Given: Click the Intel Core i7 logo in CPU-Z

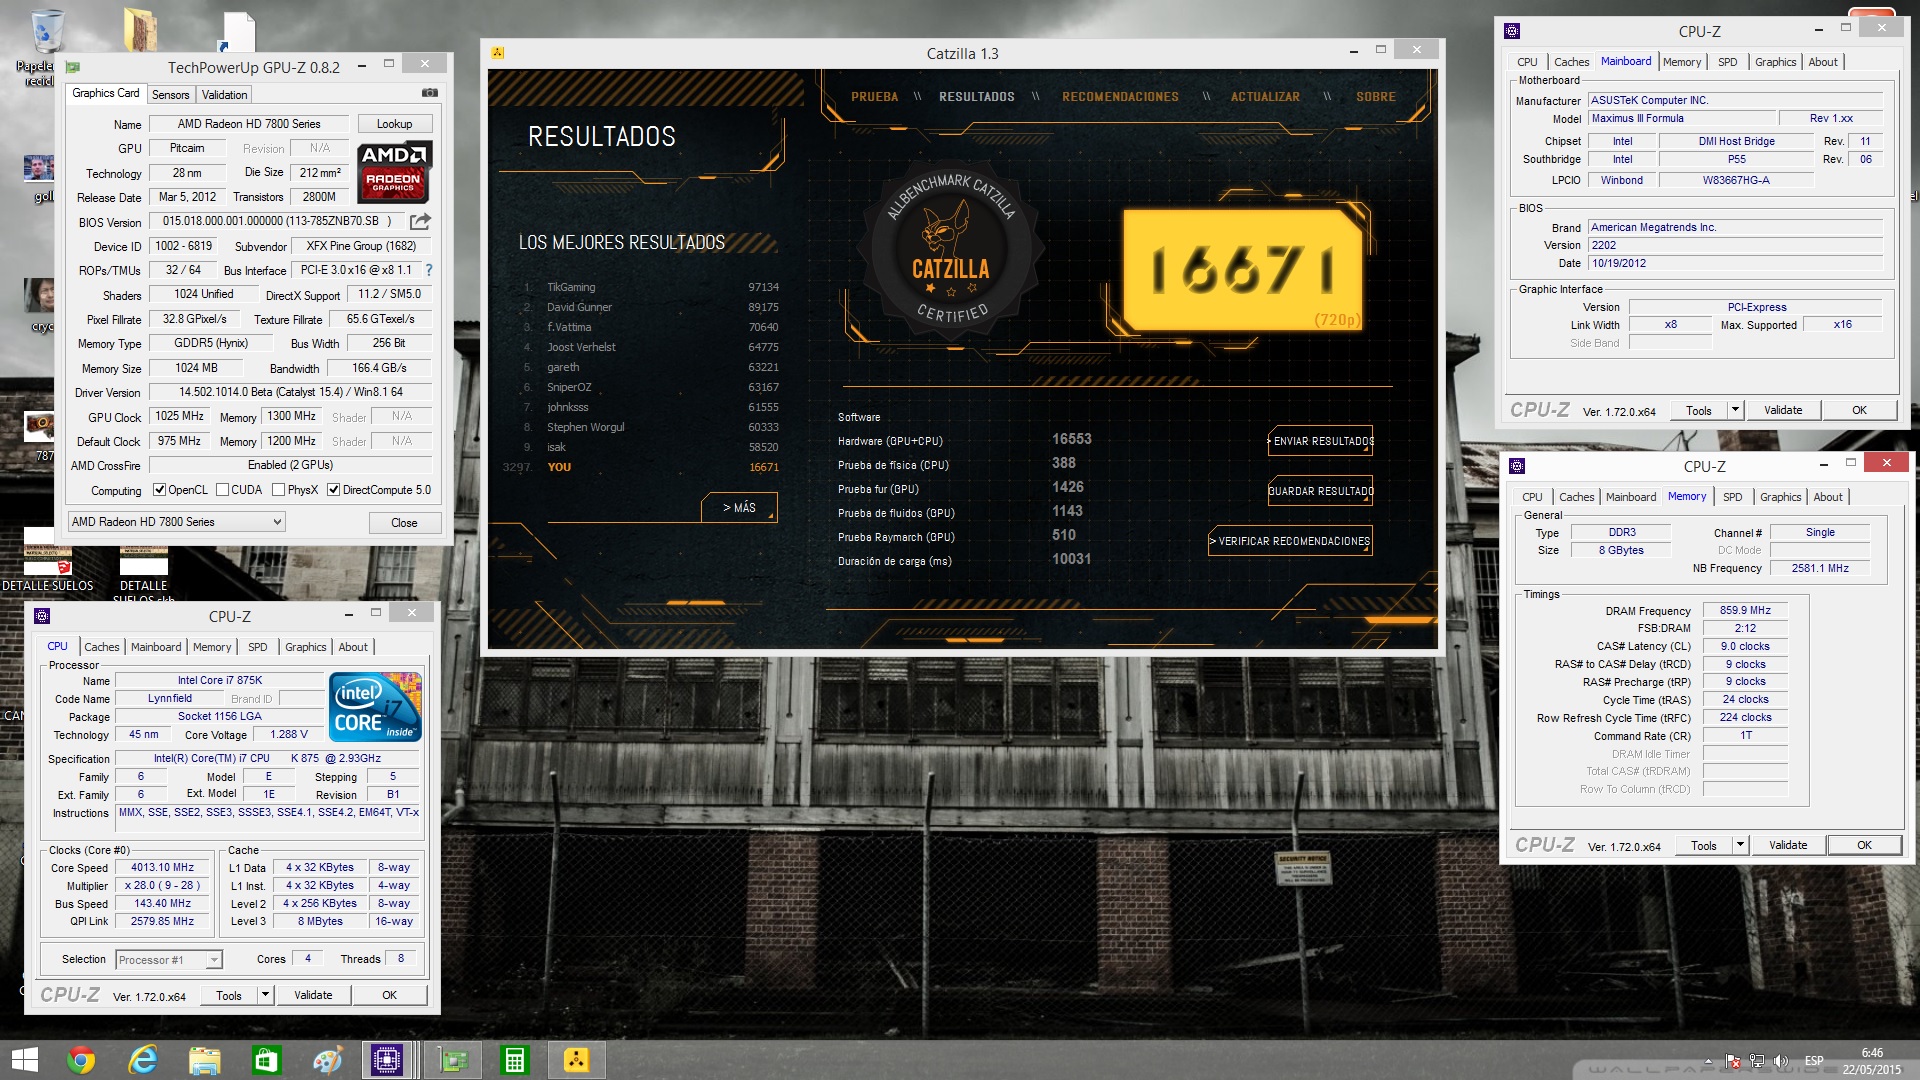Looking at the screenshot, I should tap(375, 707).
